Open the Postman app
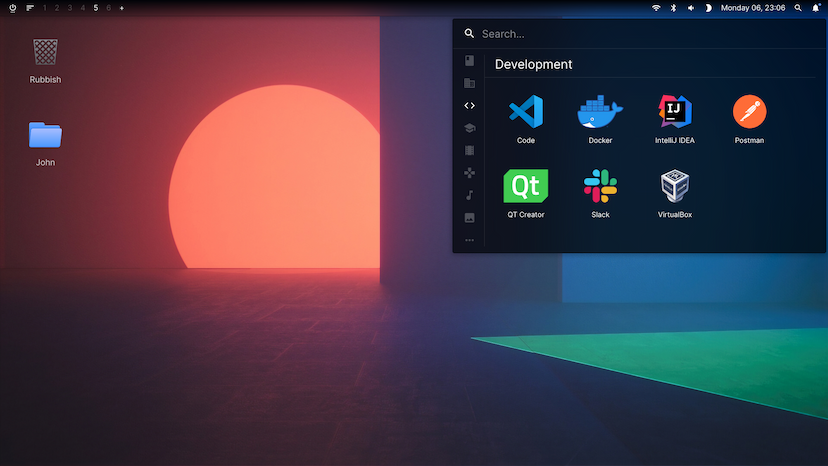The height and width of the screenshot is (466, 828). click(x=749, y=112)
